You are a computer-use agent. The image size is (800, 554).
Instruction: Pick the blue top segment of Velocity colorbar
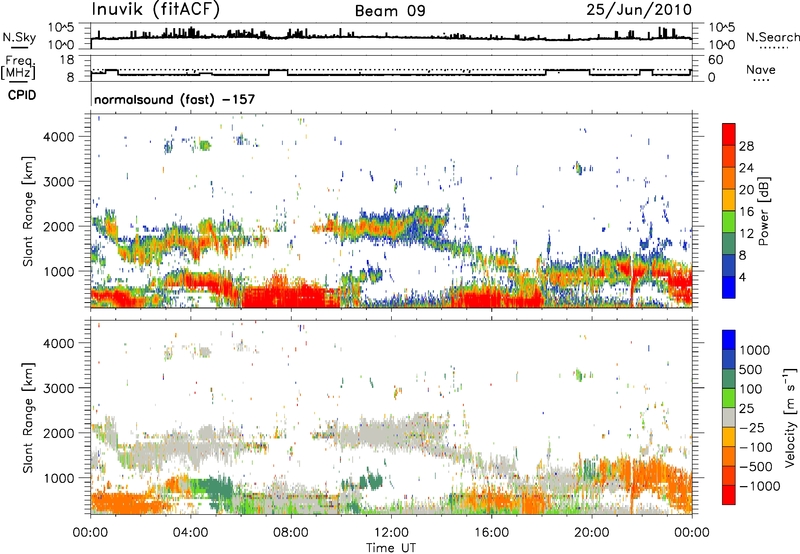point(729,340)
